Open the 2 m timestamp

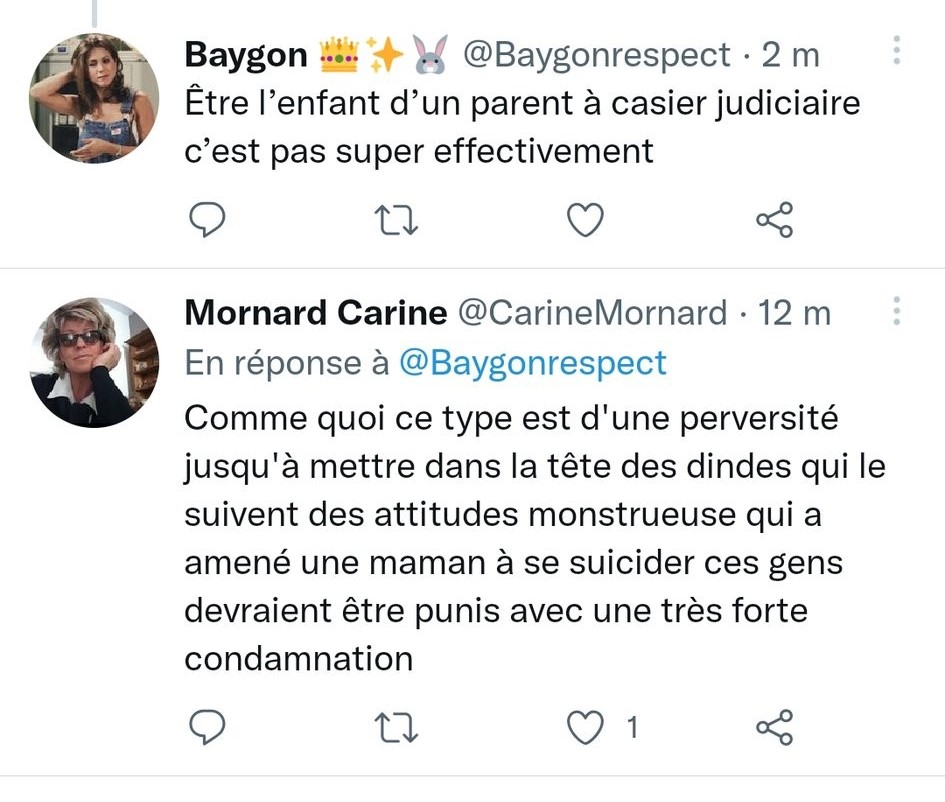pyautogui.click(x=791, y=56)
